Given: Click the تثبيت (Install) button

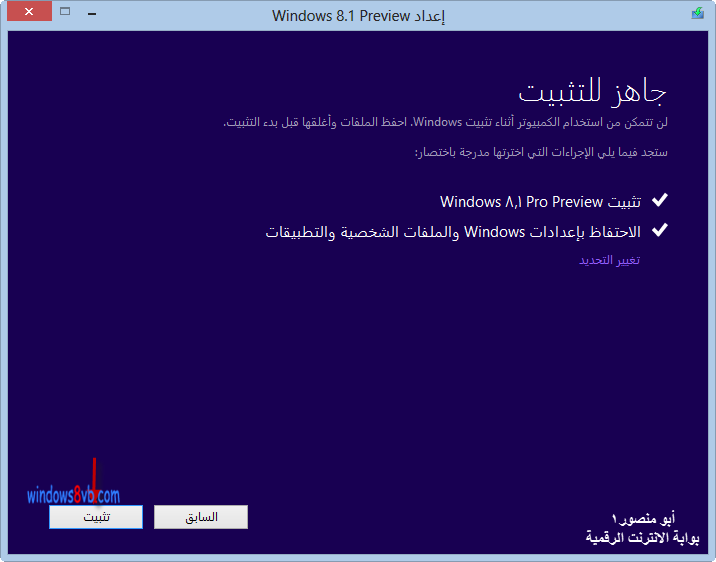Looking at the screenshot, I should click(x=96, y=517).
